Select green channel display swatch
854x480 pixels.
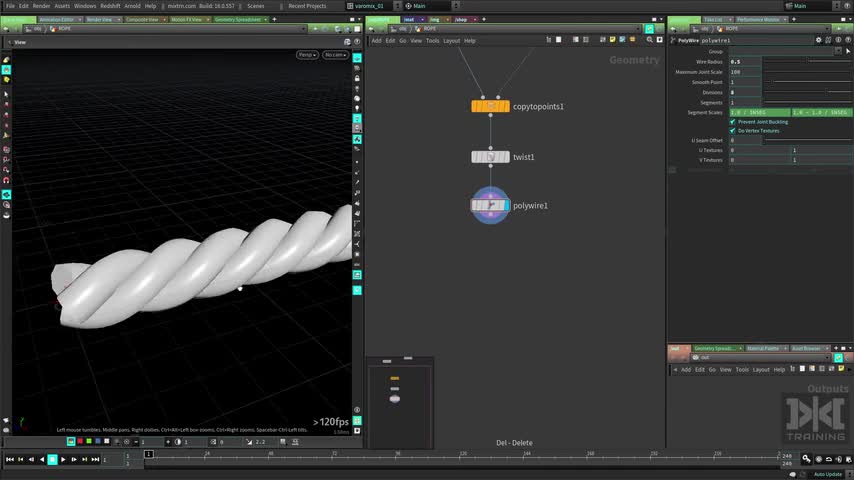89,441
